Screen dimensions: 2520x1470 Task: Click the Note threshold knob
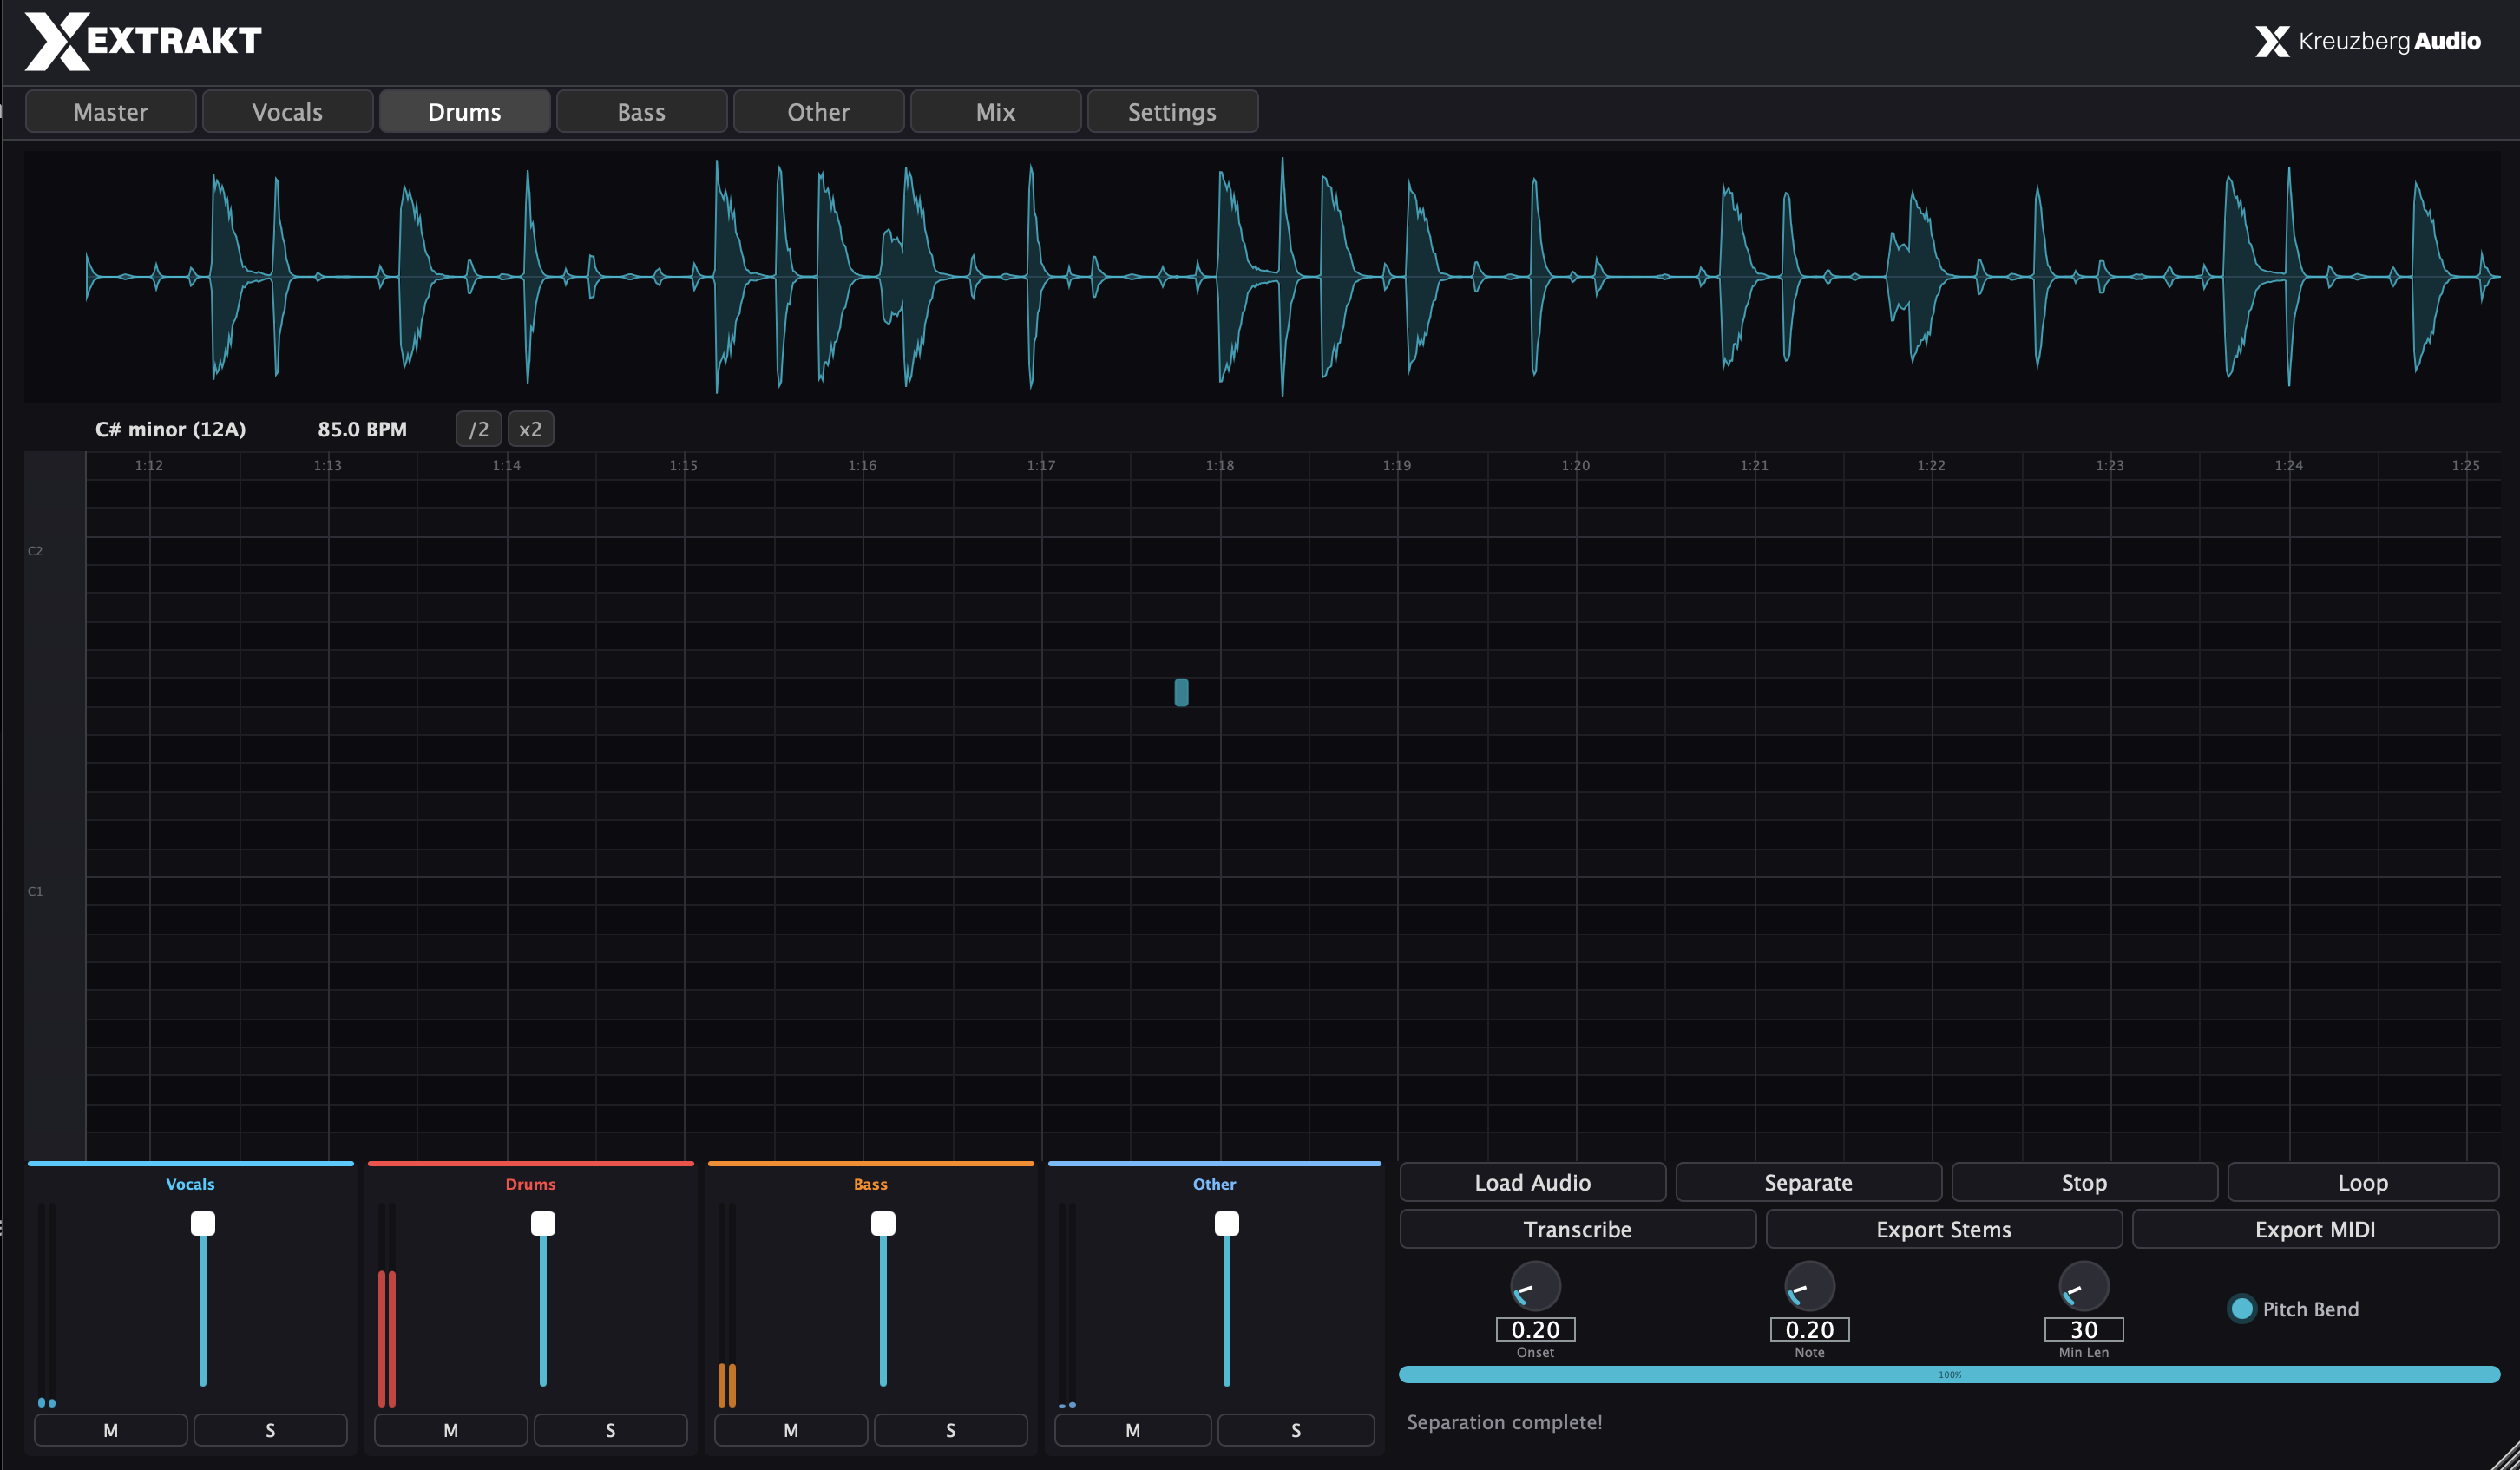(1809, 1286)
